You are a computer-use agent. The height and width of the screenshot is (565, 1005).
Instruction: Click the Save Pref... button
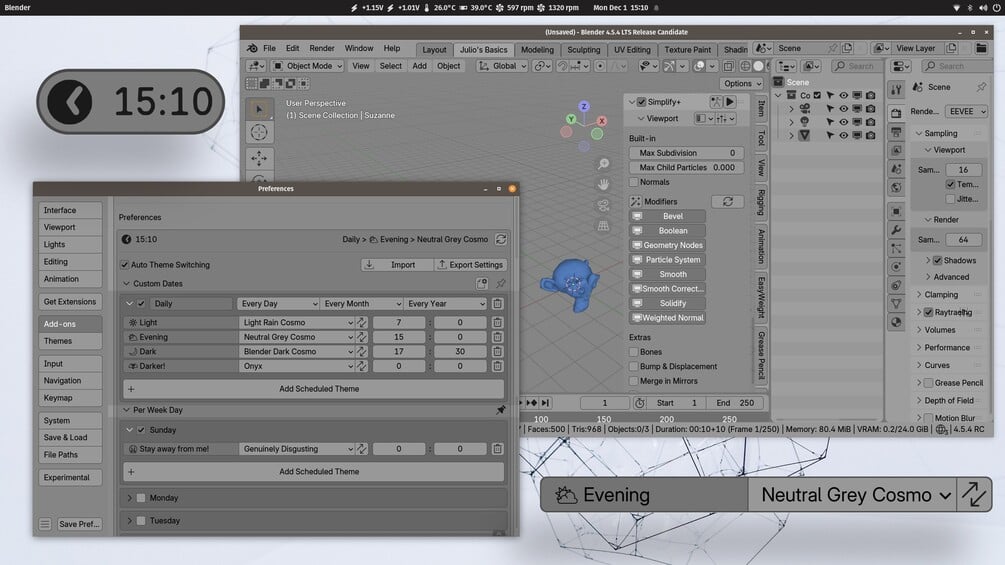[x=79, y=524]
